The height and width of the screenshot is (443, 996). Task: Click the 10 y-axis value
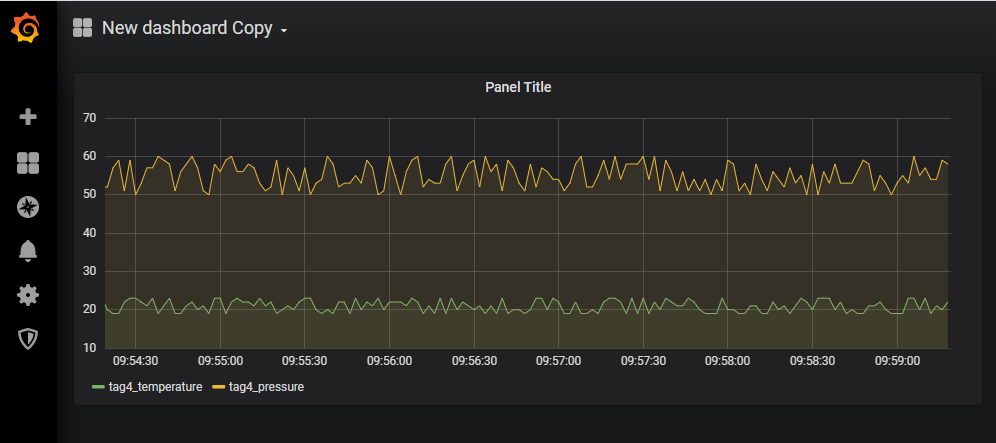pyautogui.click(x=90, y=348)
